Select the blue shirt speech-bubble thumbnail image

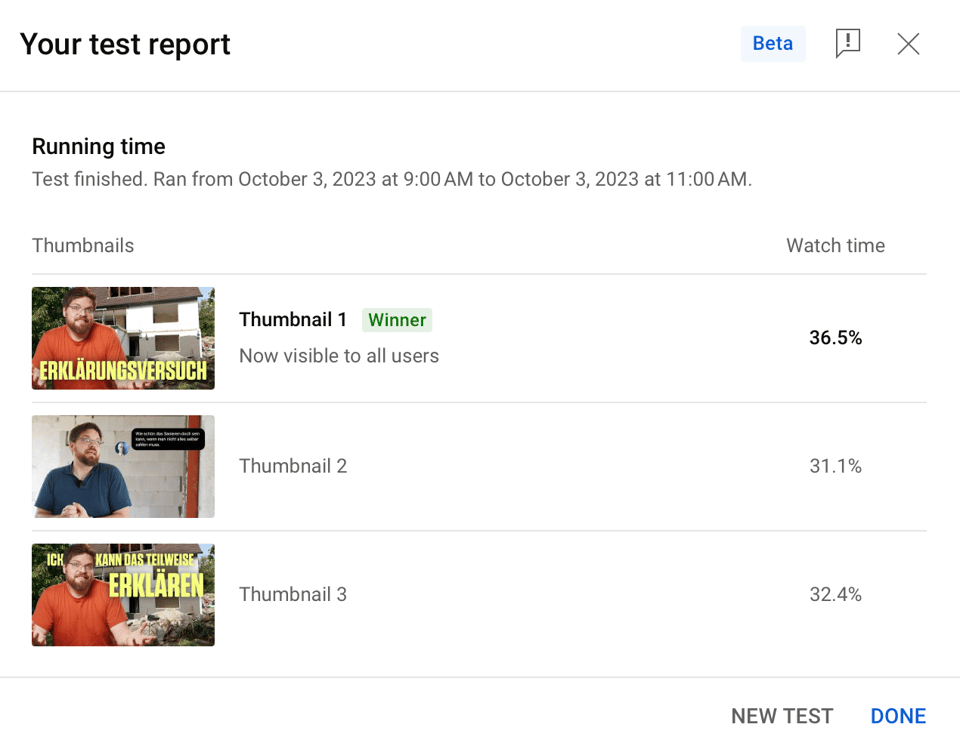123,466
